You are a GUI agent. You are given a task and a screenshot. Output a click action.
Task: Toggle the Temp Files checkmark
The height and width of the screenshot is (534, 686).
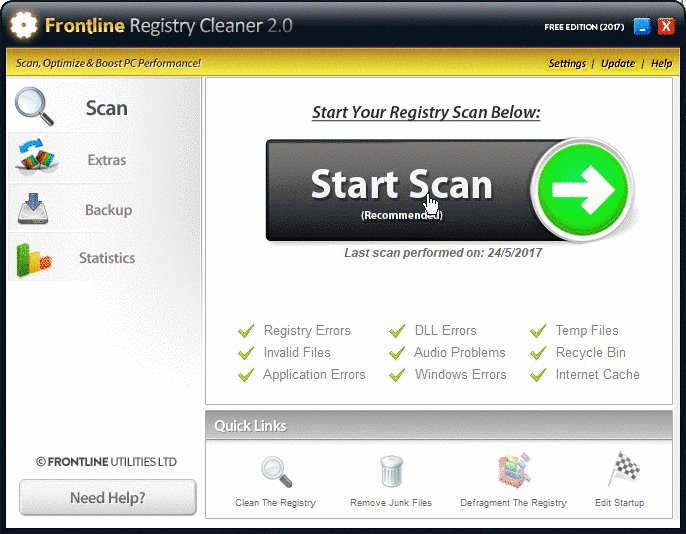pos(538,331)
